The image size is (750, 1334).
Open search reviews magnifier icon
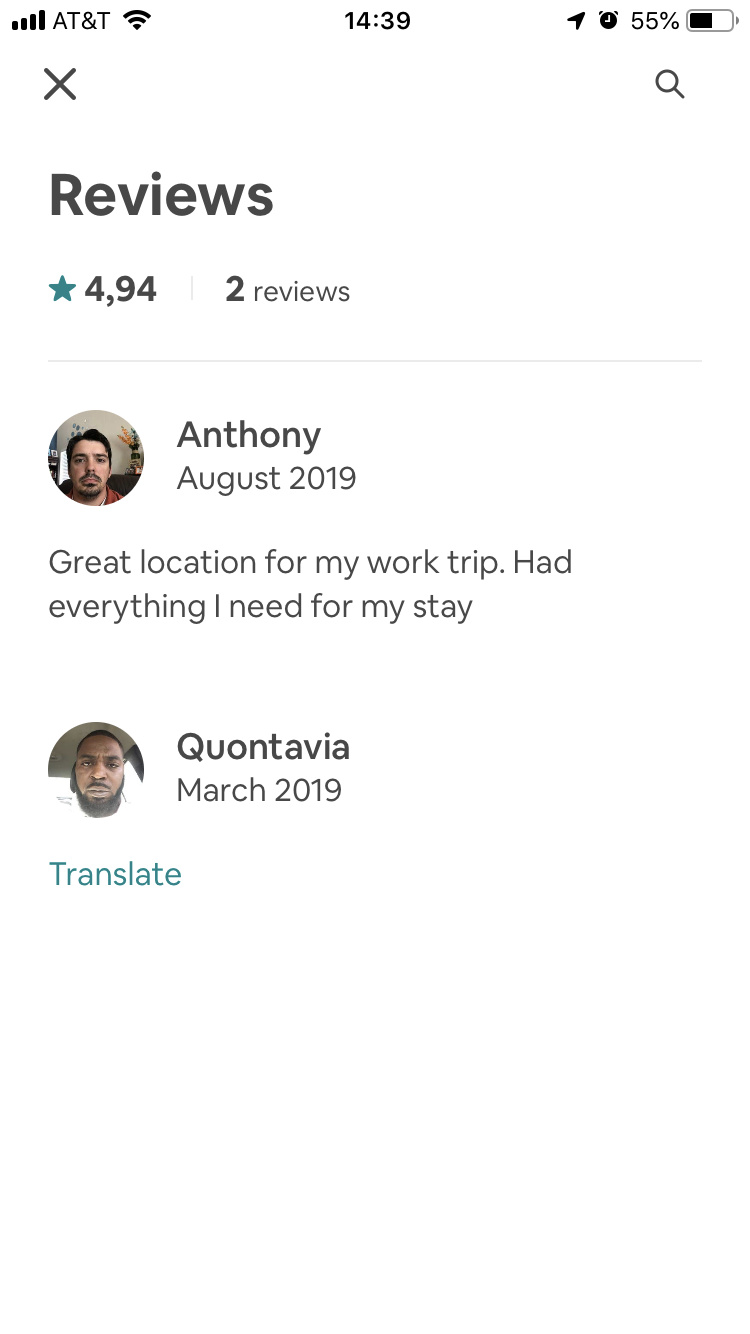(x=670, y=84)
